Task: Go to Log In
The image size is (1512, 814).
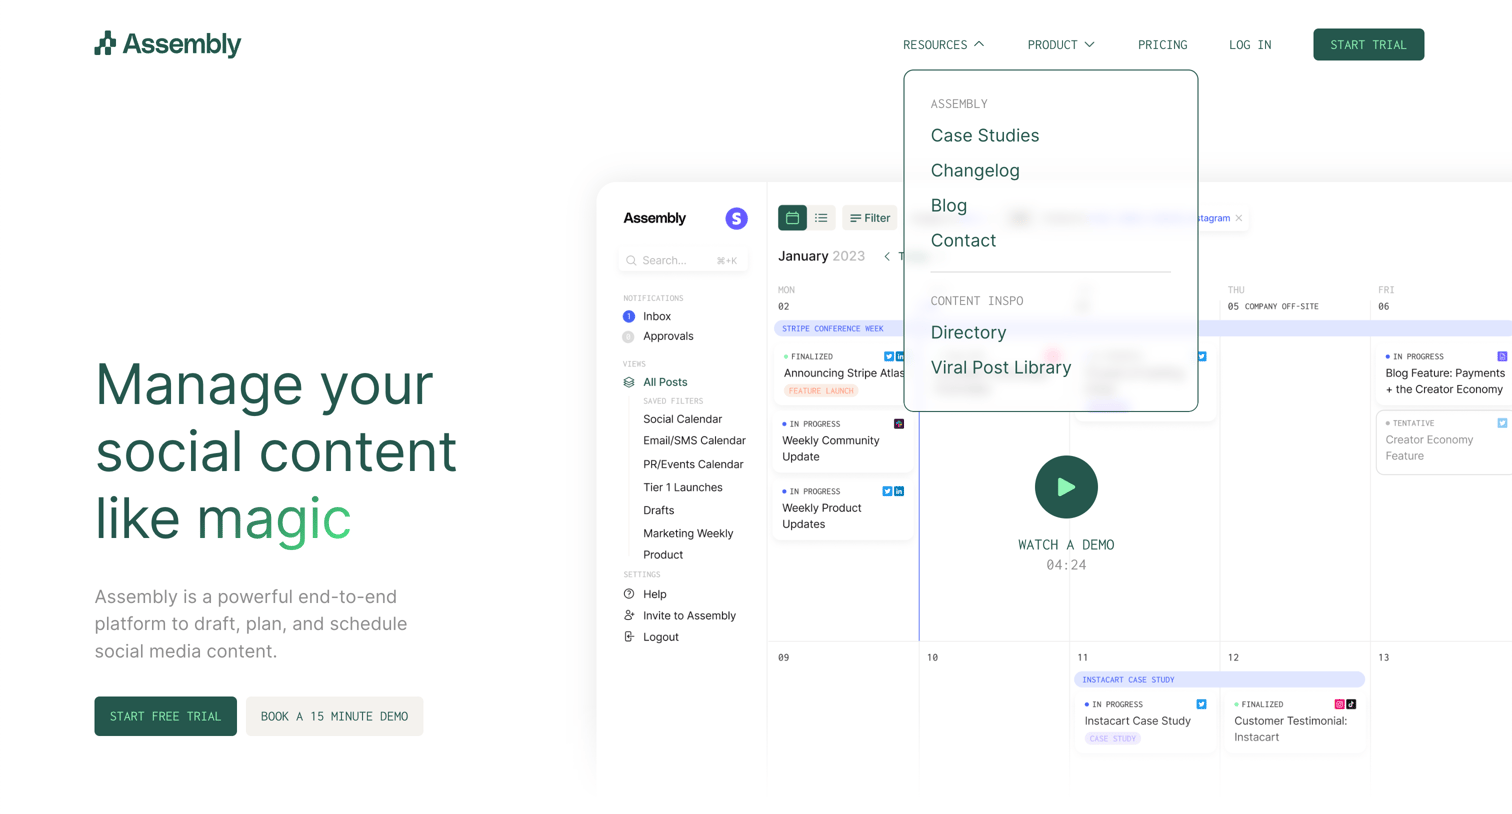Action: pyautogui.click(x=1250, y=45)
